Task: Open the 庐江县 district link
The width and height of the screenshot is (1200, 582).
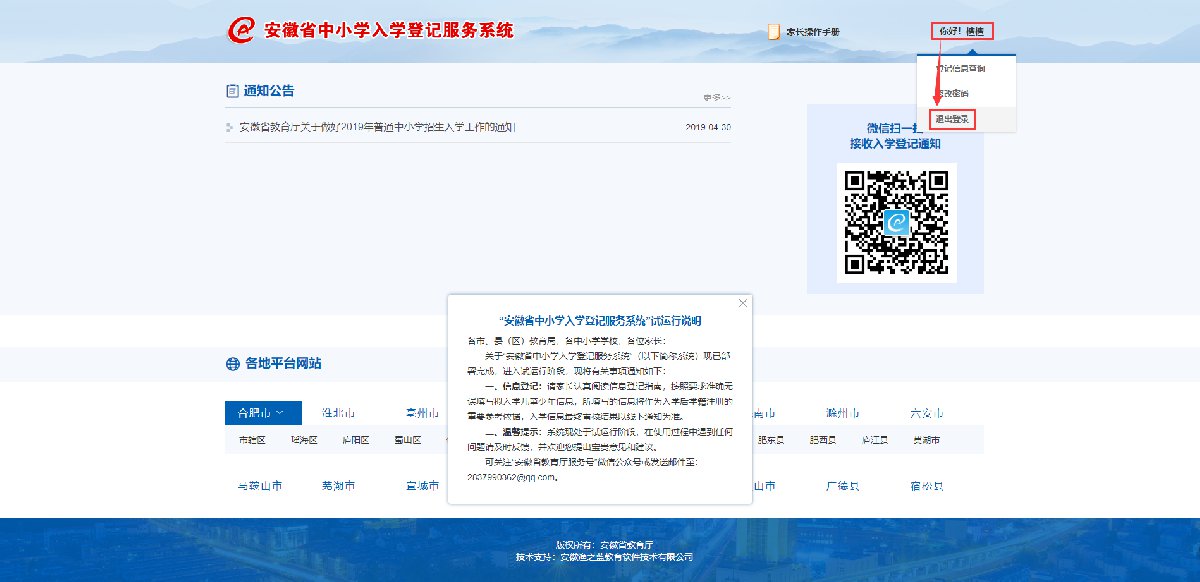Action: coord(874,439)
